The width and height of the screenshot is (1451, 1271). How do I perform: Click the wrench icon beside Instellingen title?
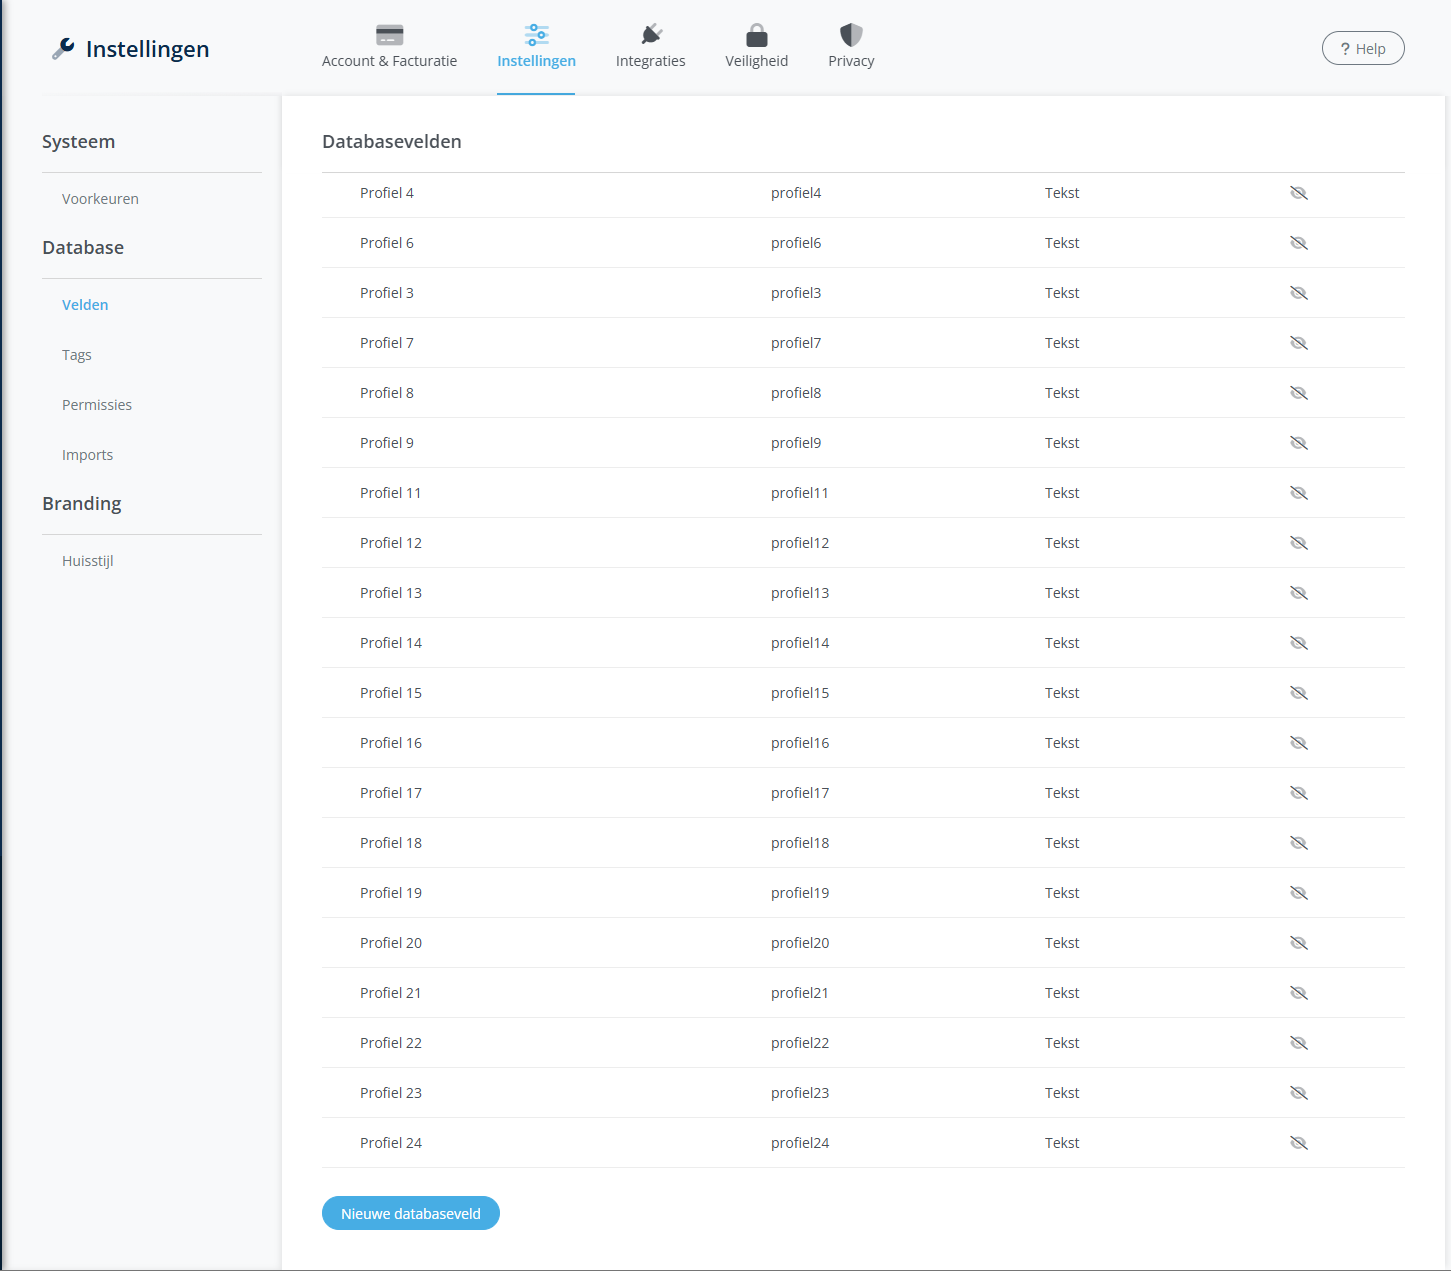(x=63, y=49)
